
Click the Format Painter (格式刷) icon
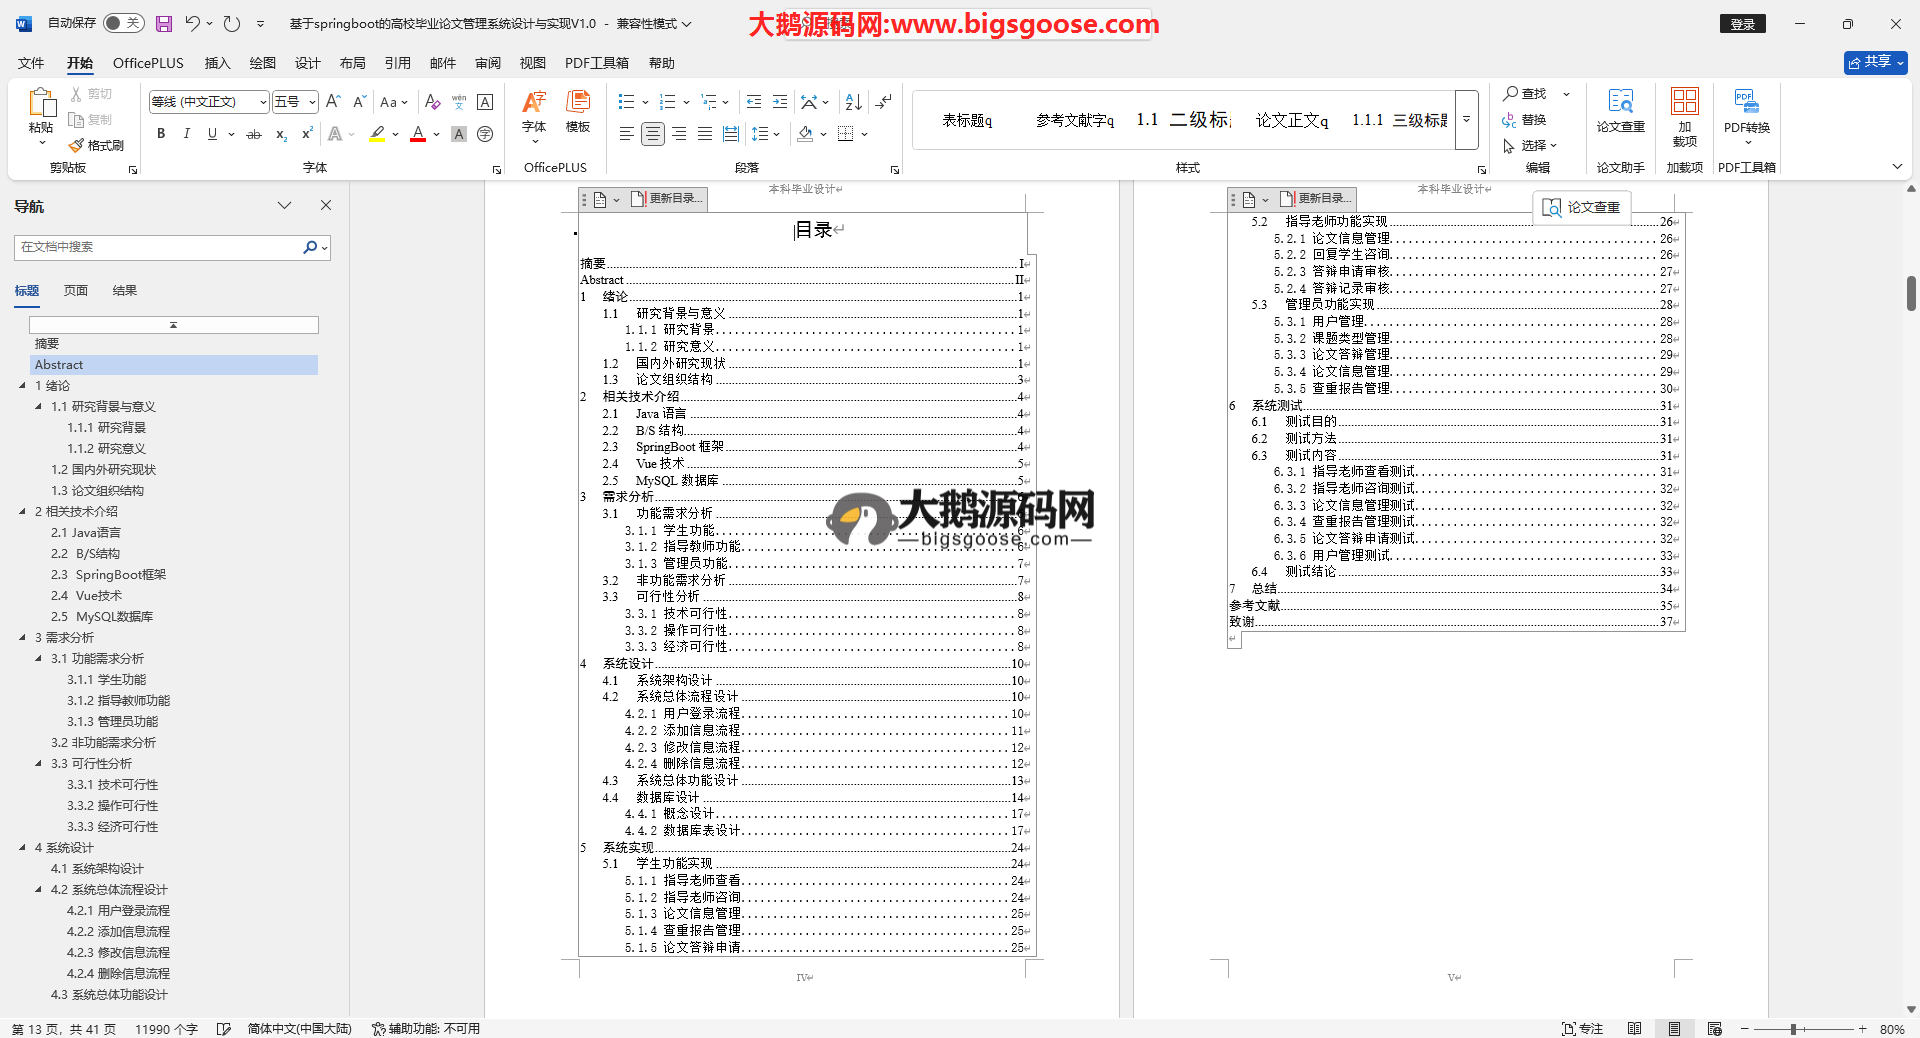tap(97, 145)
